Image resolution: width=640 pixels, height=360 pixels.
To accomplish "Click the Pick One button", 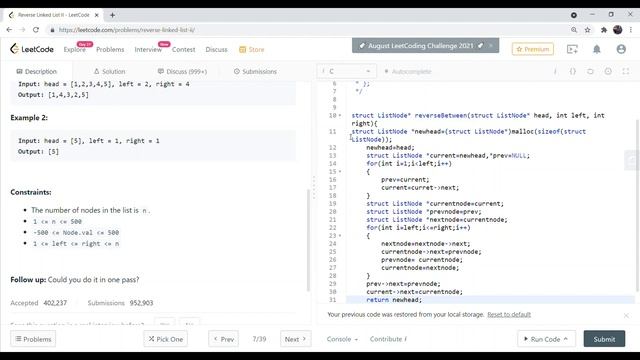I will [165, 339].
